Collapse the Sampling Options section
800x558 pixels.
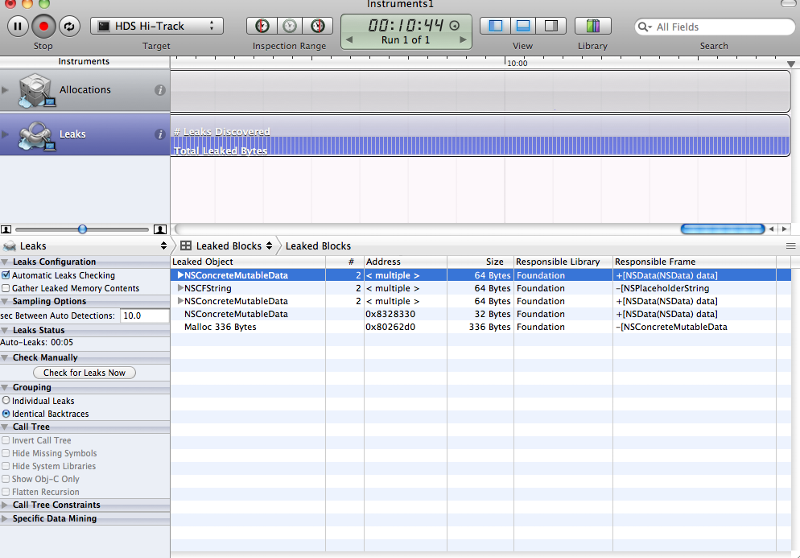pyautogui.click(x=5, y=301)
